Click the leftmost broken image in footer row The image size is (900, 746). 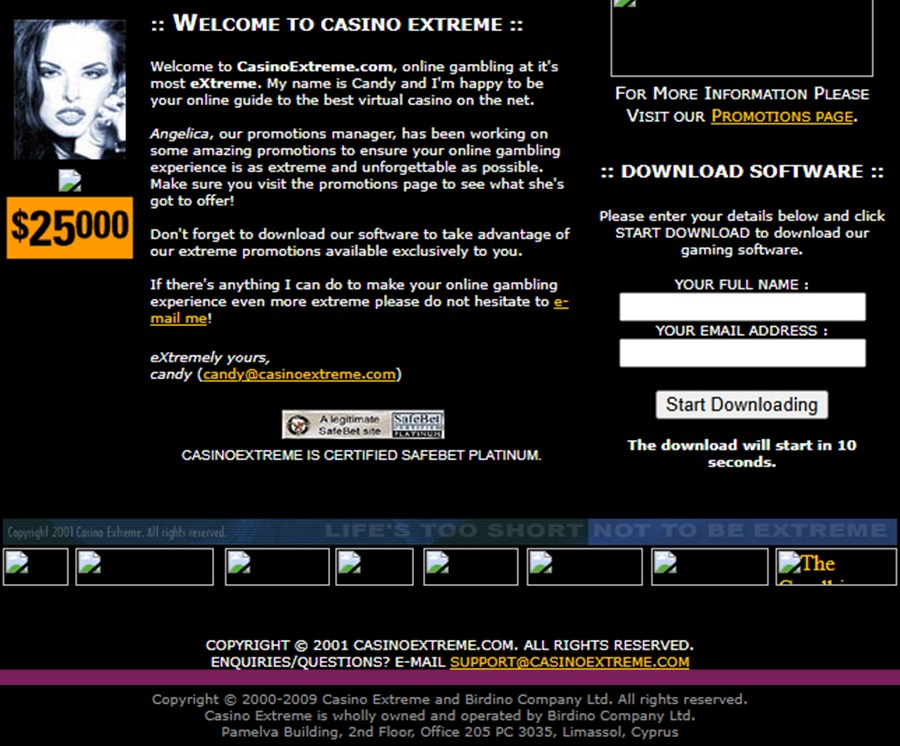point(36,567)
